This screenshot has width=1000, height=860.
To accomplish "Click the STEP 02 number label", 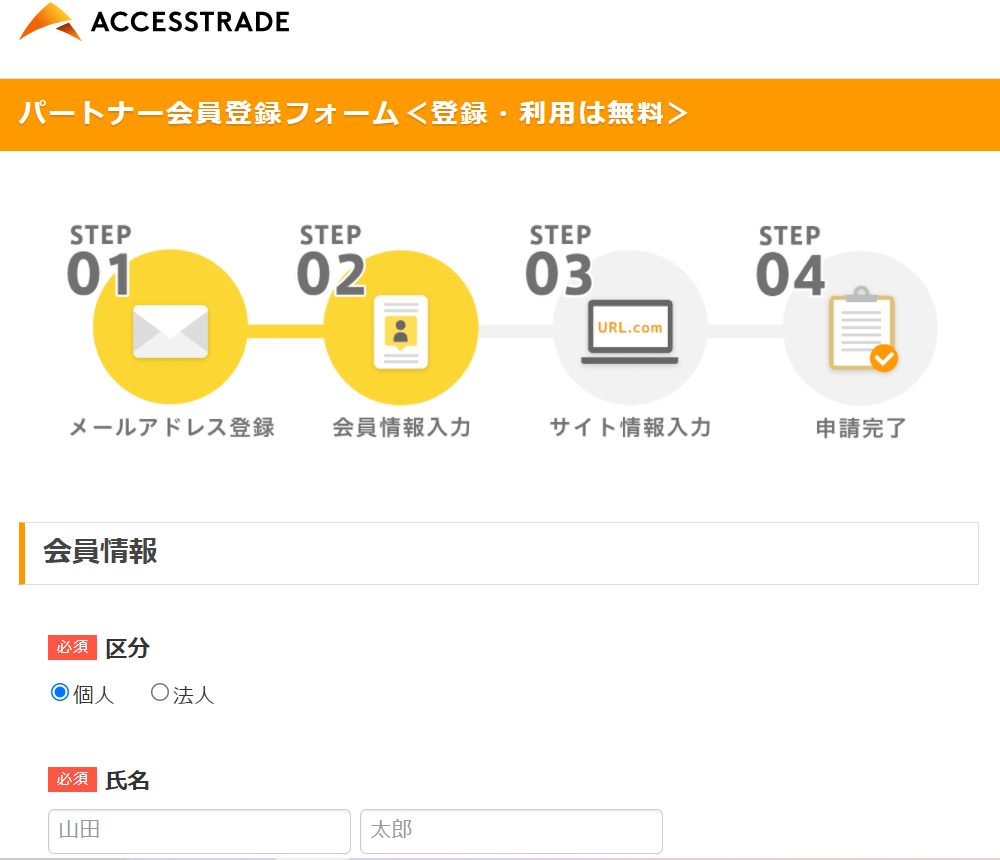I will [331, 260].
